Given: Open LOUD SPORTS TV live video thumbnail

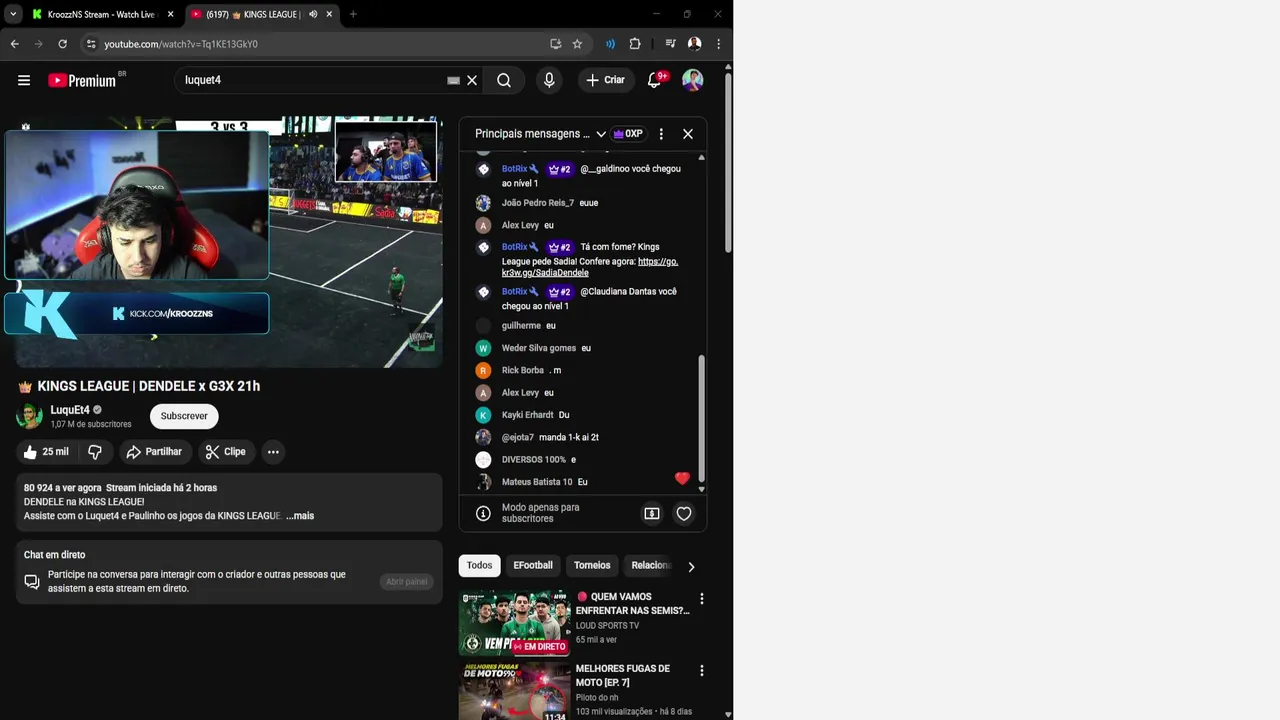Looking at the screenshot, I should (x=514, y=622).
